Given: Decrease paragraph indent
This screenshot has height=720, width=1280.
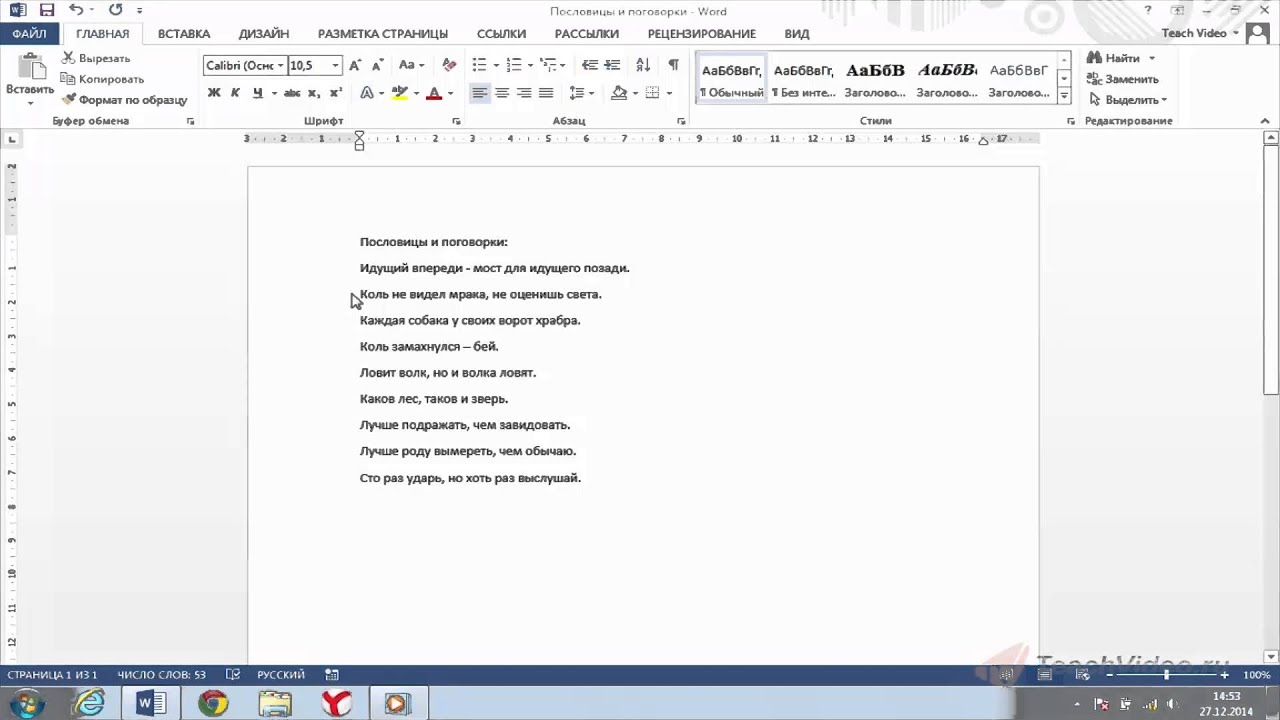Looking at the screenshot, I should coord(590,65).
